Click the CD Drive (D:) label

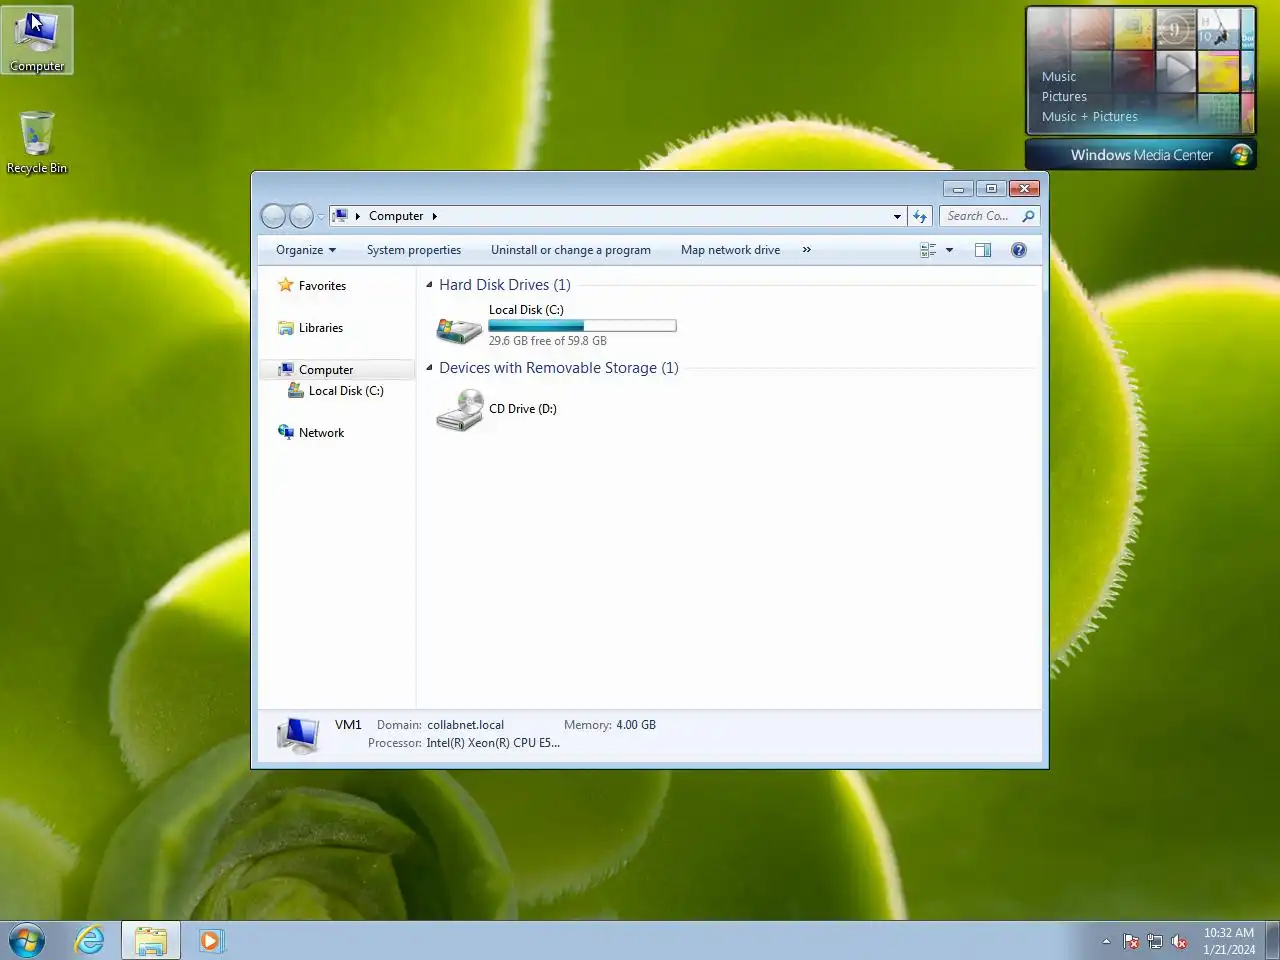coord(523,409)
